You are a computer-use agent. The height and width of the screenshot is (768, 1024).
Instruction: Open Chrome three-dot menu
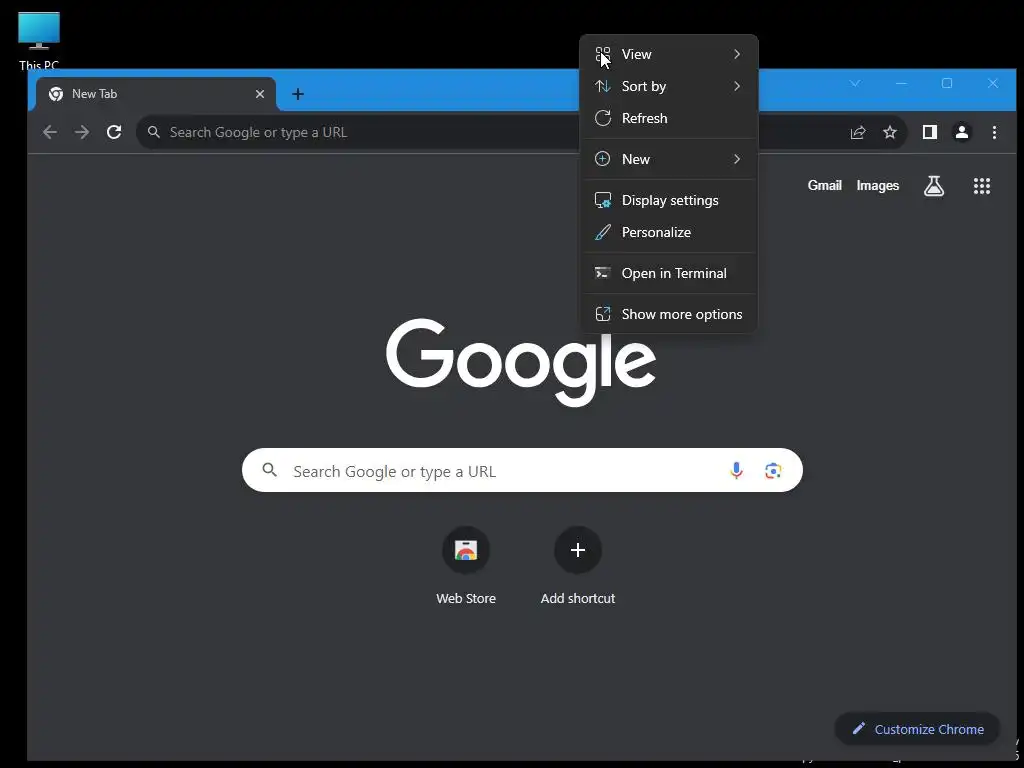pos(994,133)
